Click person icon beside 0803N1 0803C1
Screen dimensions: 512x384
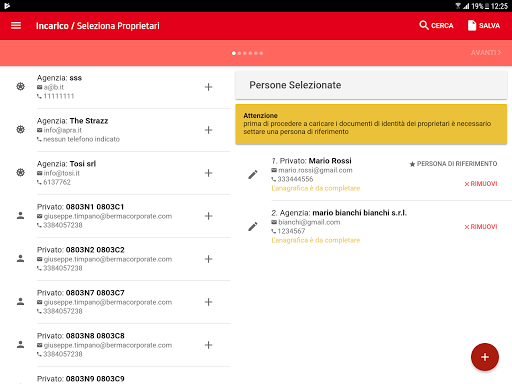pyautogui.click(x=20, y=215)
